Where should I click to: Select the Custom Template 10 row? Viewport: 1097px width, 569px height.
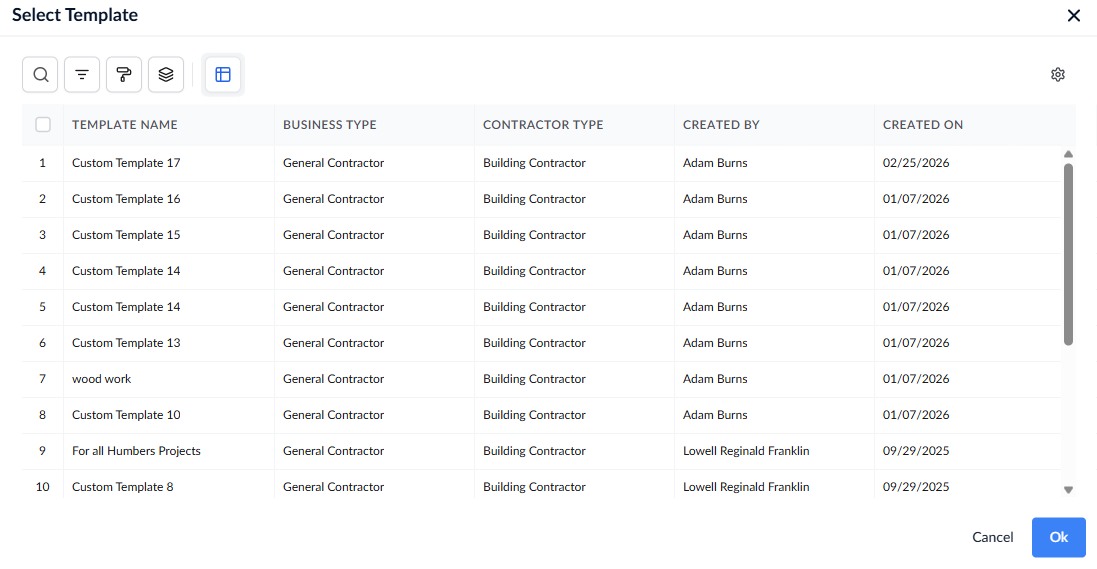(x=542, y=415)
